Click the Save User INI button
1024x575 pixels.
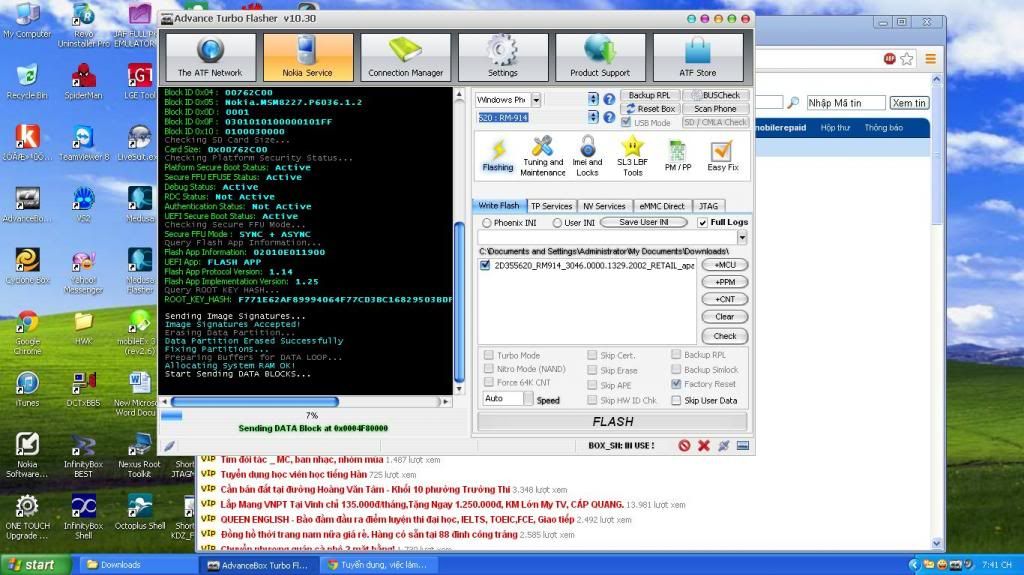pyautogui.click(x=644, y=222)
